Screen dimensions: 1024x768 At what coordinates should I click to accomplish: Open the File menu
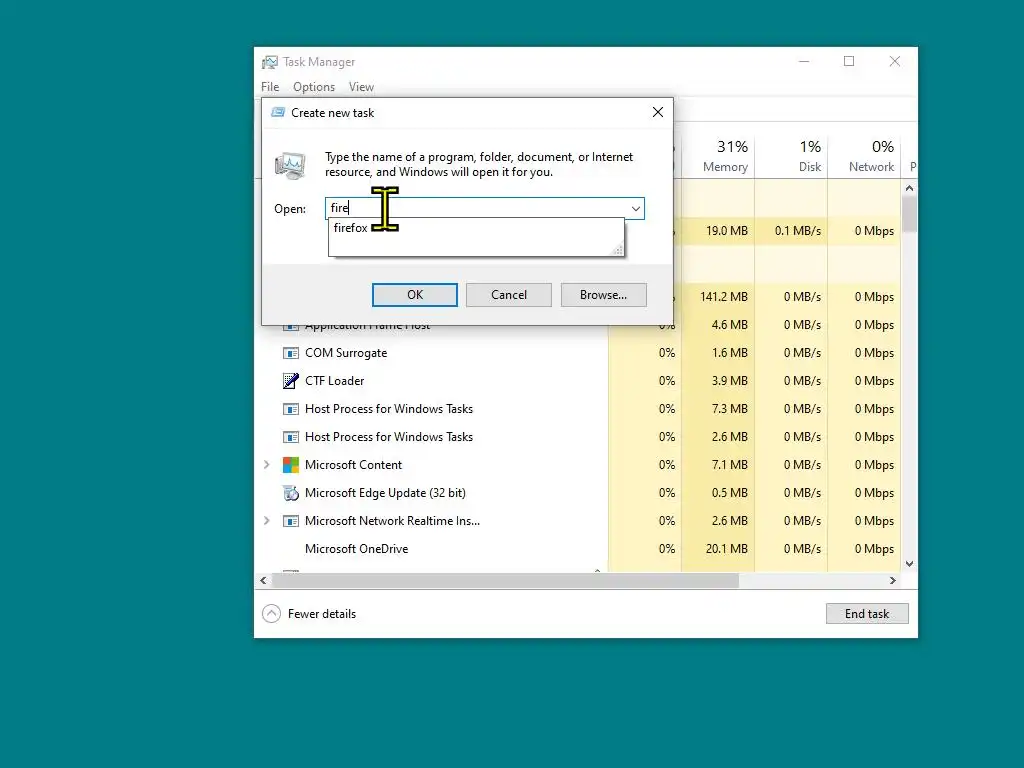[x=270, y=87]
